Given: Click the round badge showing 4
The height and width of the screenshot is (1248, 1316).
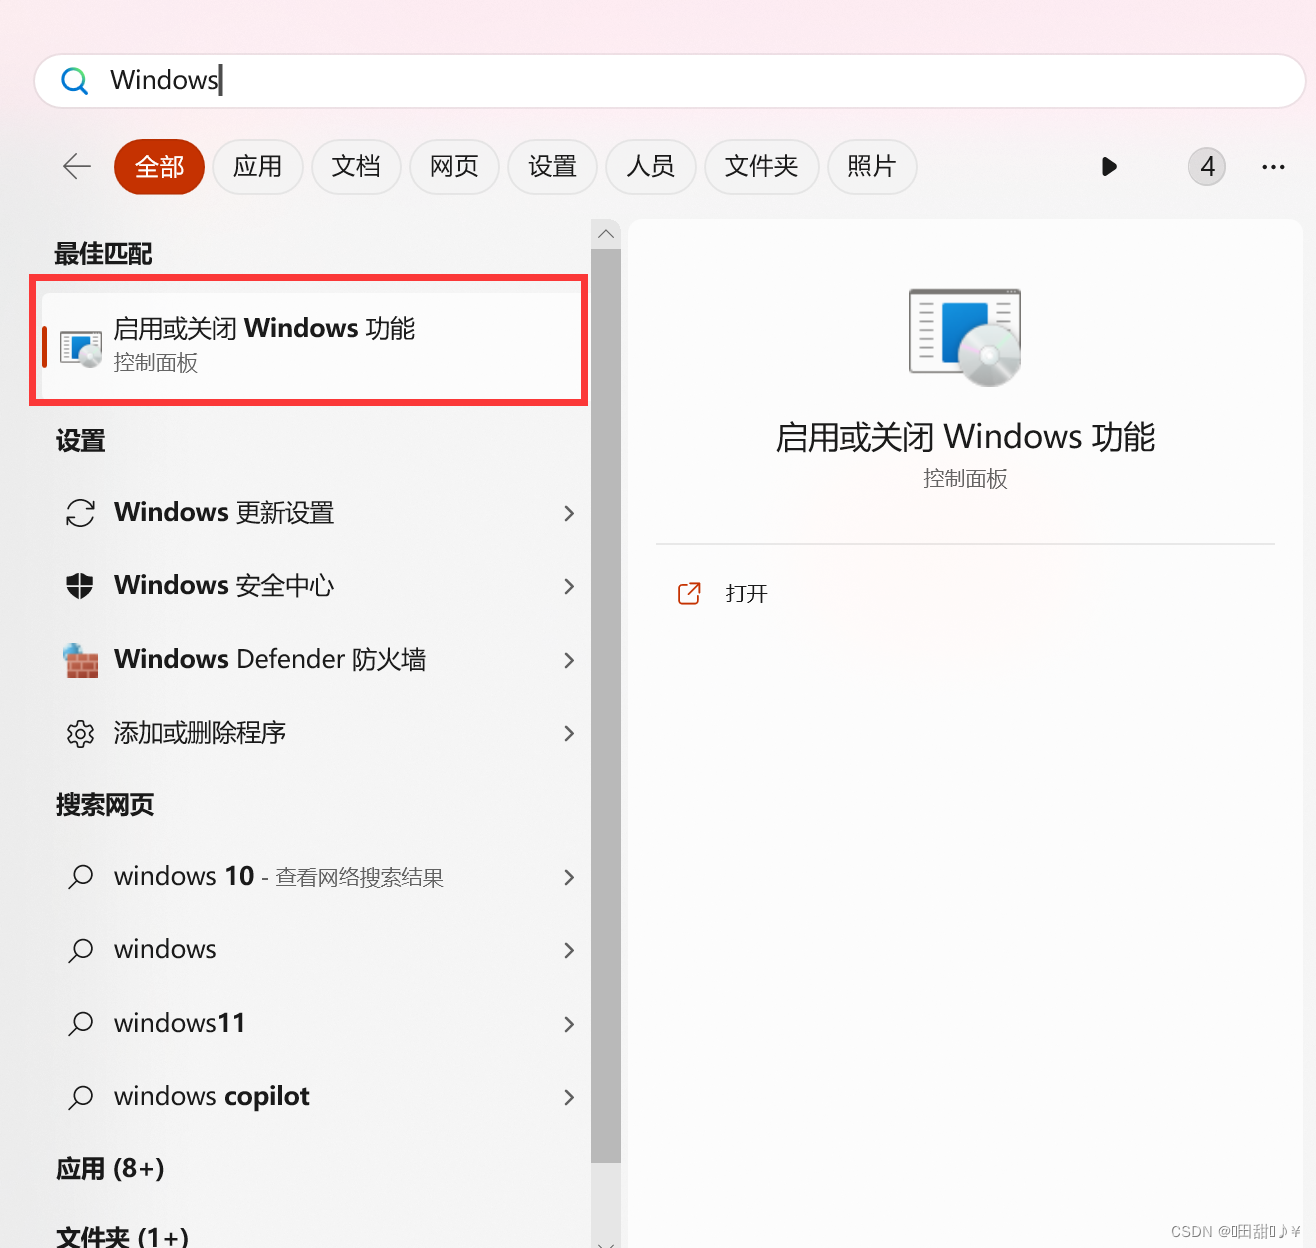Looking at the screenshot, I should [x=1207, y=167].
